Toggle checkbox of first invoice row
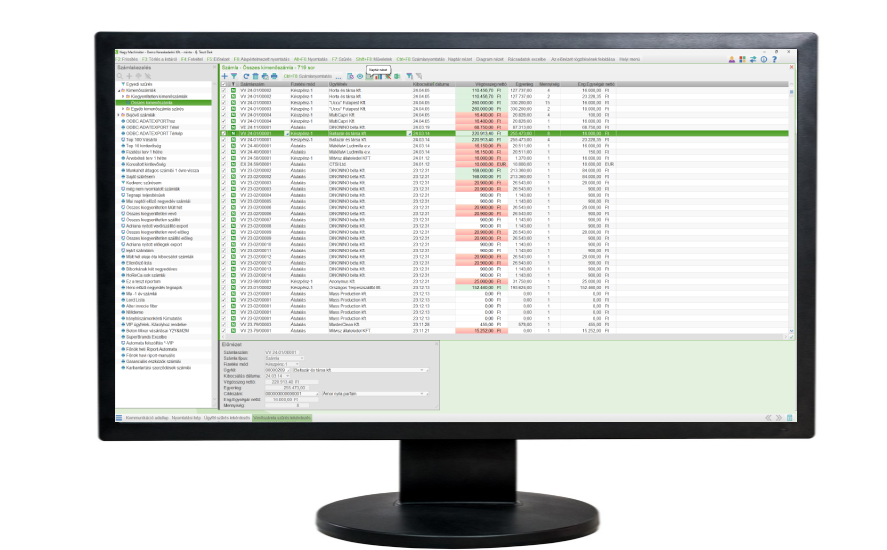This screenshot has width=887, height=550. [x=224, y=90]
